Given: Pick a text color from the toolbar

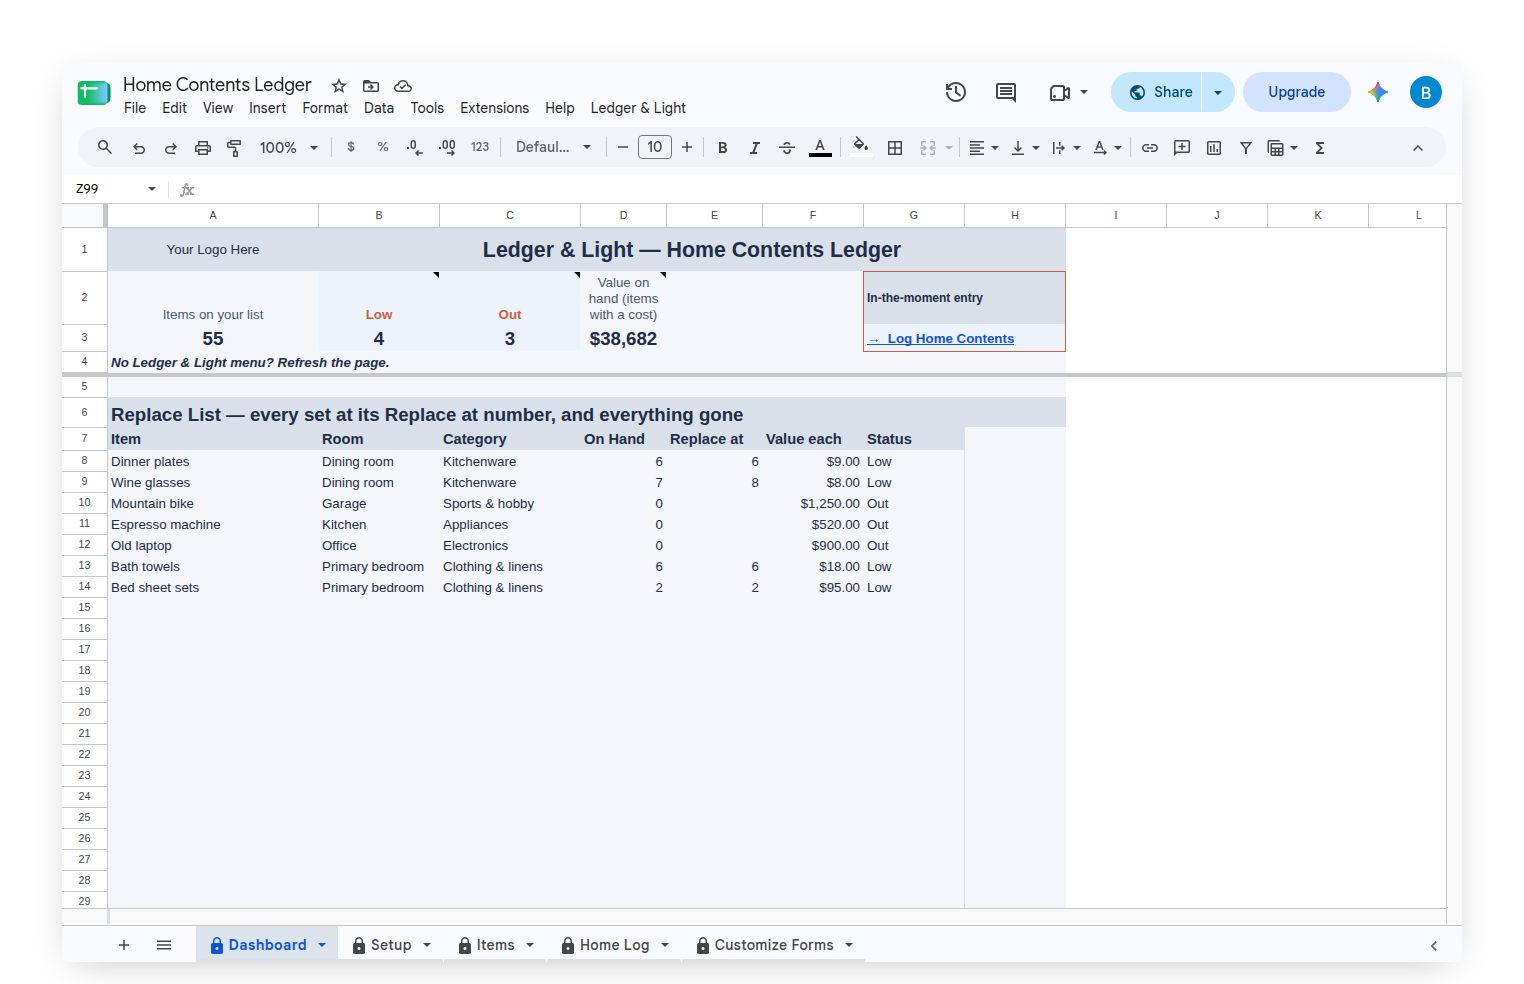Looking at the screenshot, I should (x=820, y=148).
